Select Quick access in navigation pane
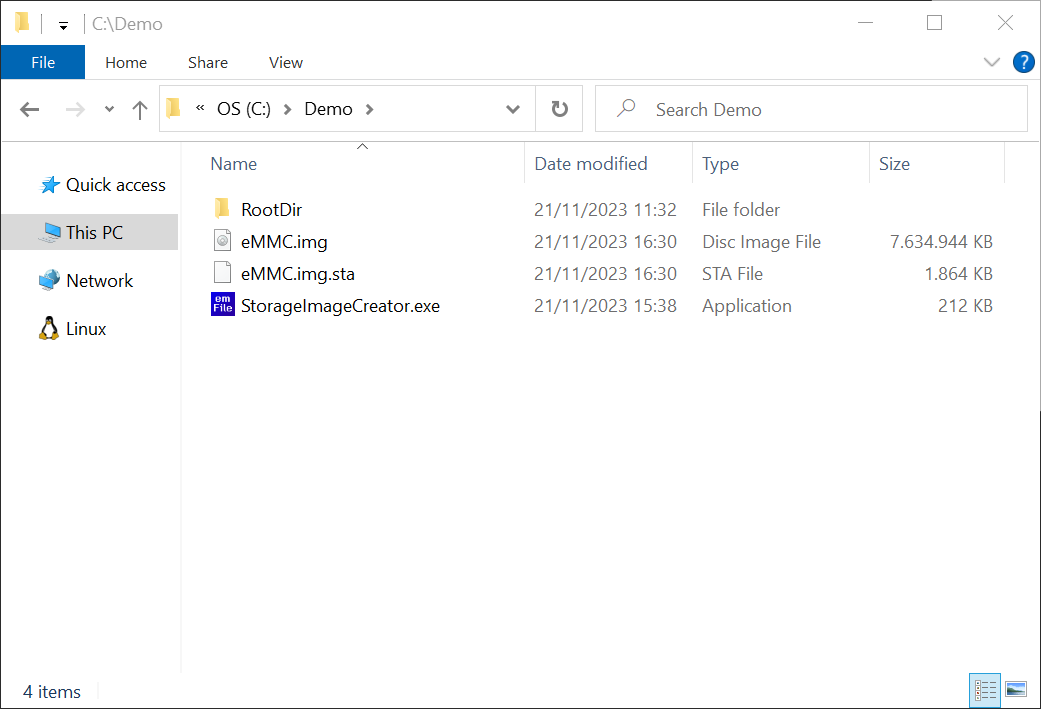Viewport: 1041px width, 709px height. (x=115, y=185)
